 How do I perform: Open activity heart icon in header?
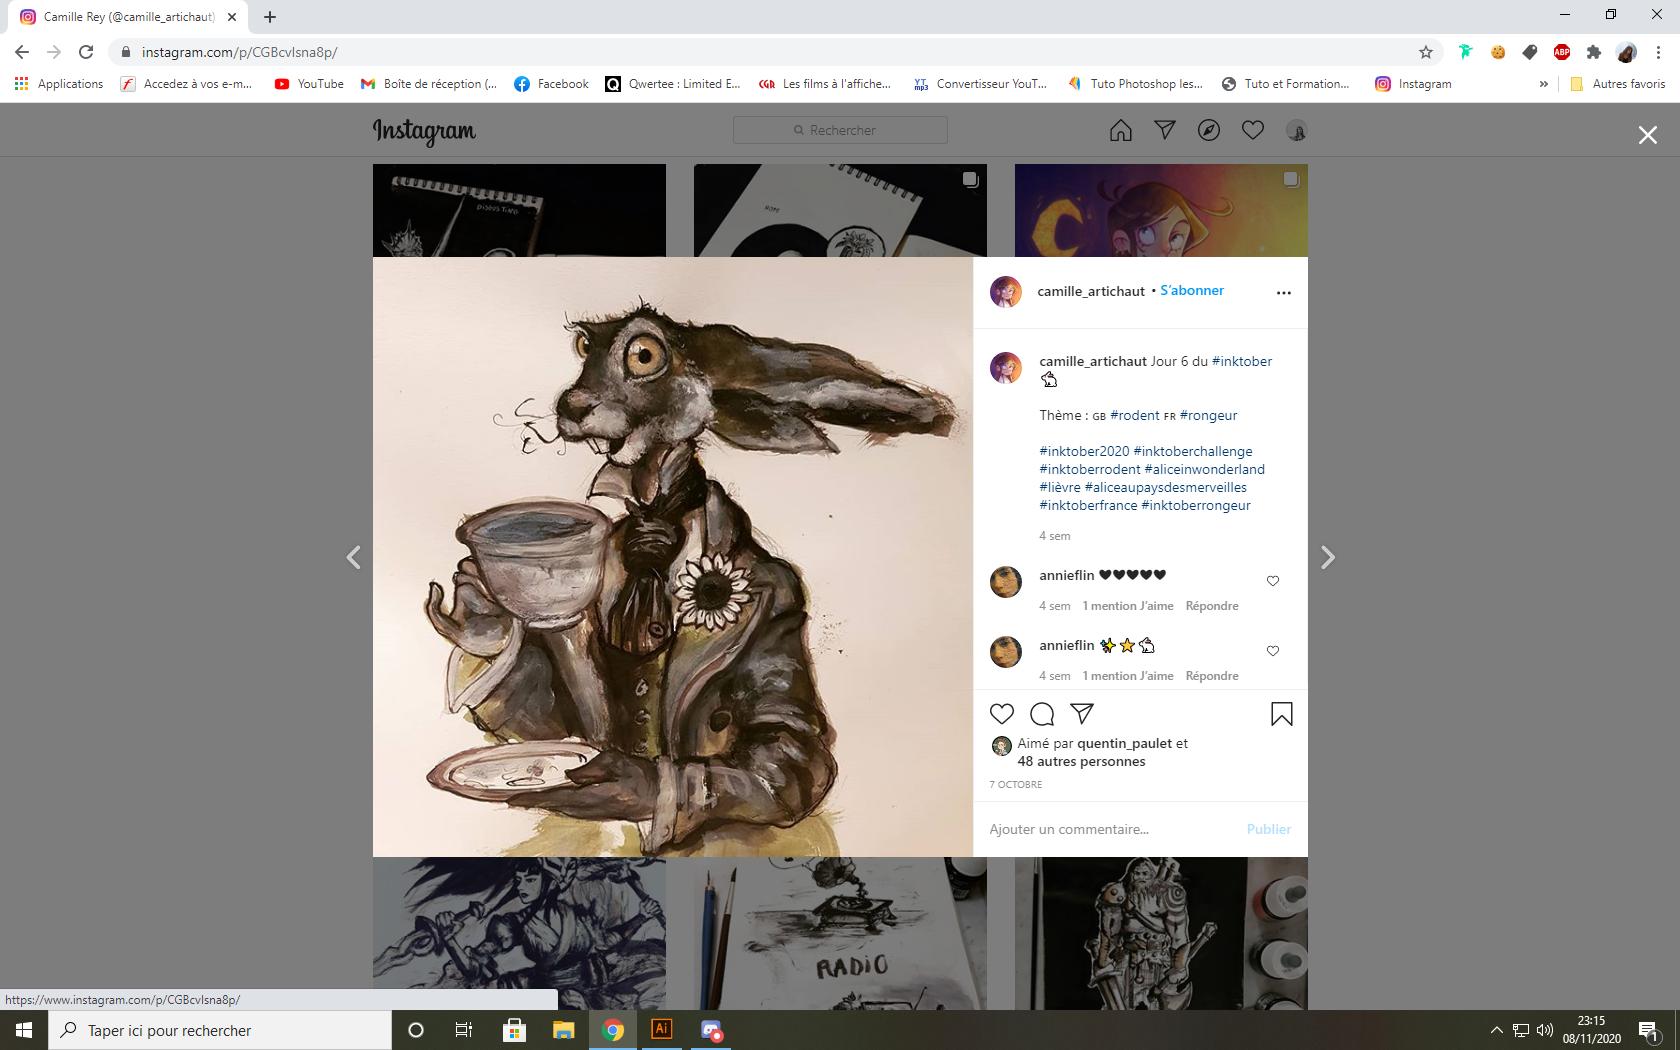pyautogui.click(x=1253, y=130)
